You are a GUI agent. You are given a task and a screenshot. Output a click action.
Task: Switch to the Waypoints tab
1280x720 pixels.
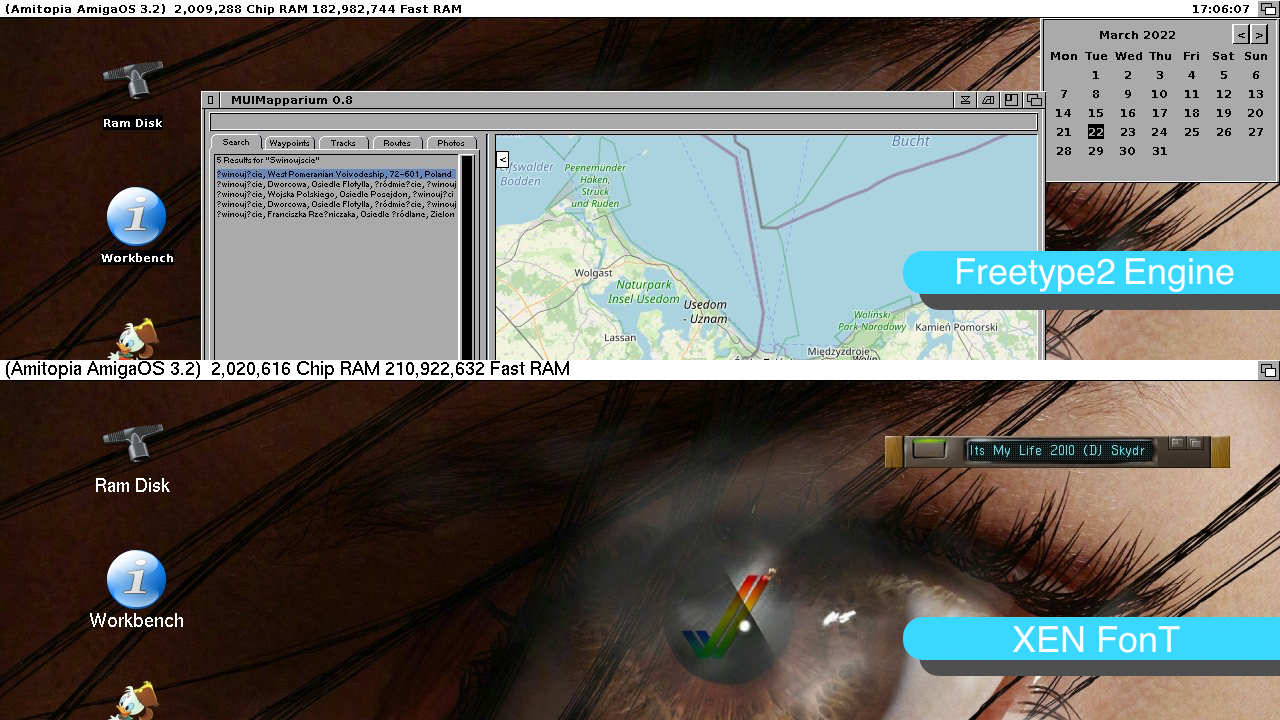pyautogui.click(x=289, y=143)
